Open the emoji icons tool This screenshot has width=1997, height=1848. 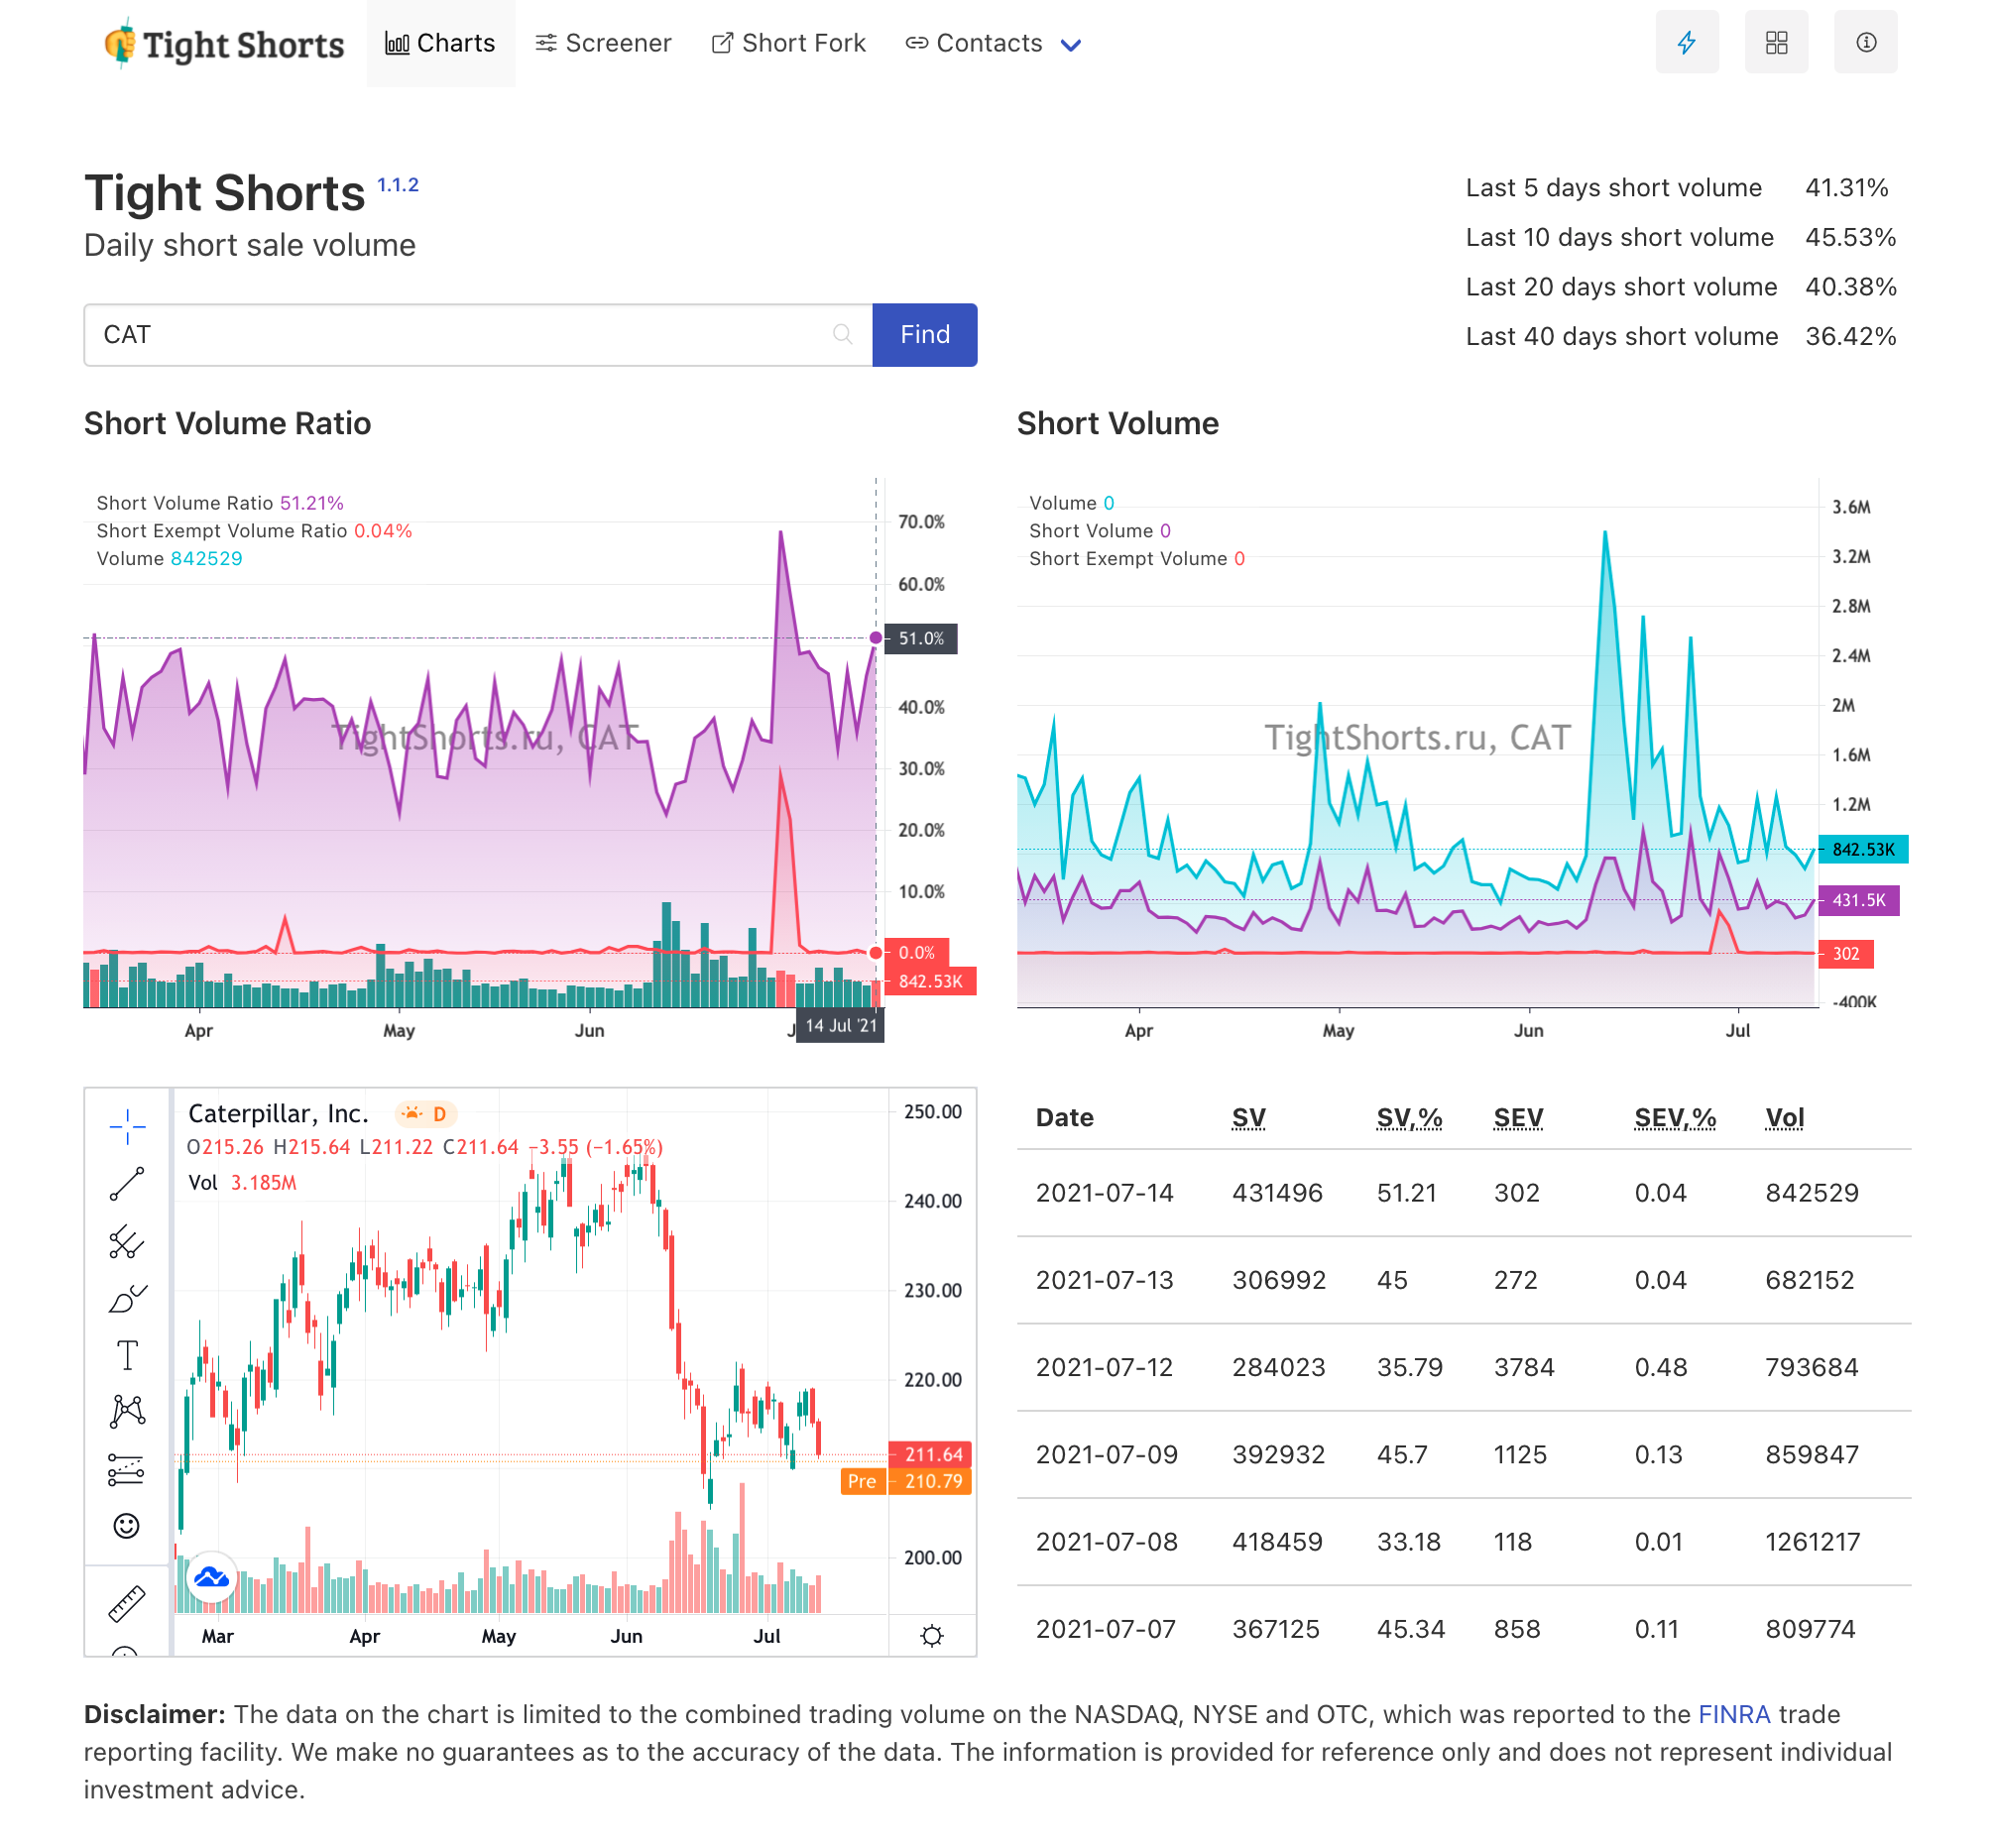point(127,1526)
